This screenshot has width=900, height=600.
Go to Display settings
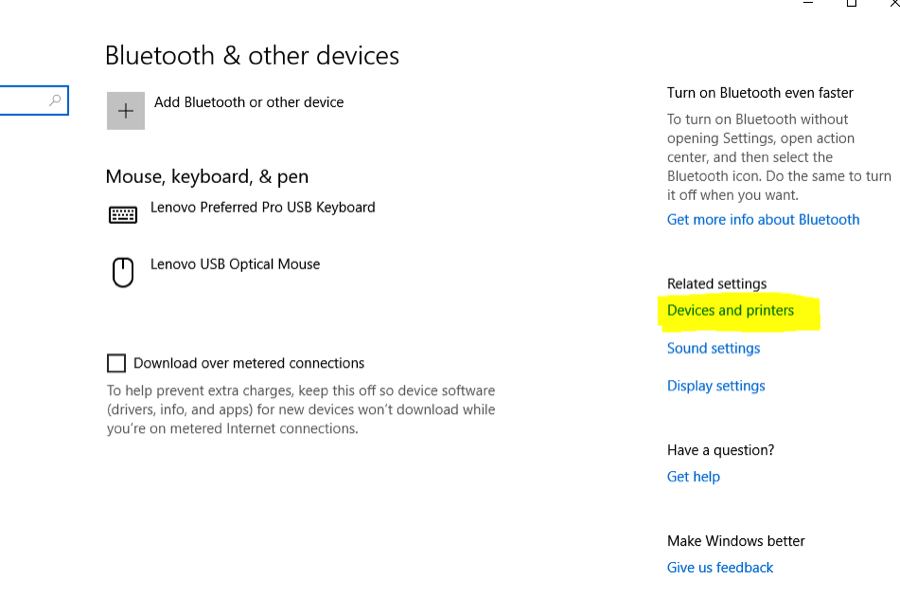tap(716, 386)
